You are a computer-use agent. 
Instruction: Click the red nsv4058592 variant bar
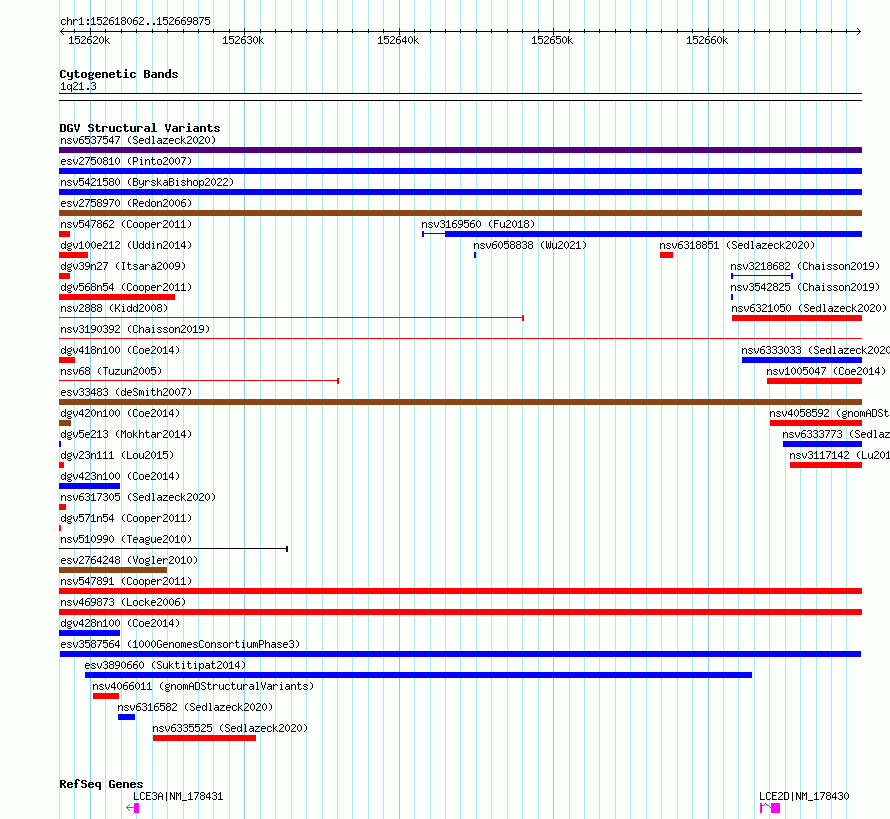816,423
